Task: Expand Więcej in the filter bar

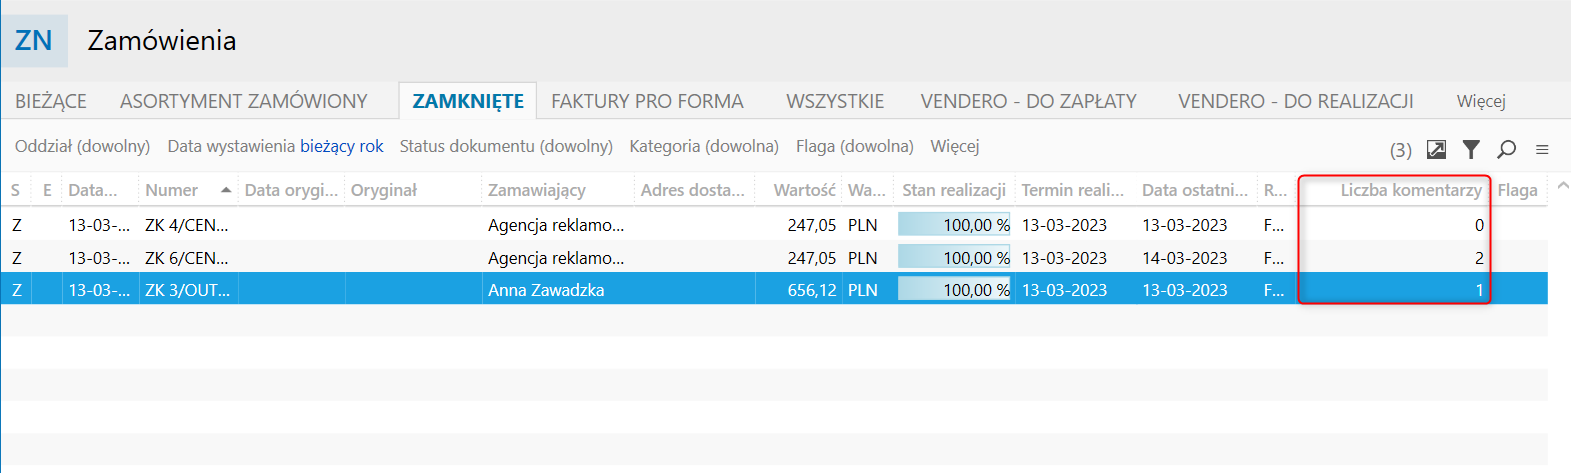Action: [x=955, y=146]
